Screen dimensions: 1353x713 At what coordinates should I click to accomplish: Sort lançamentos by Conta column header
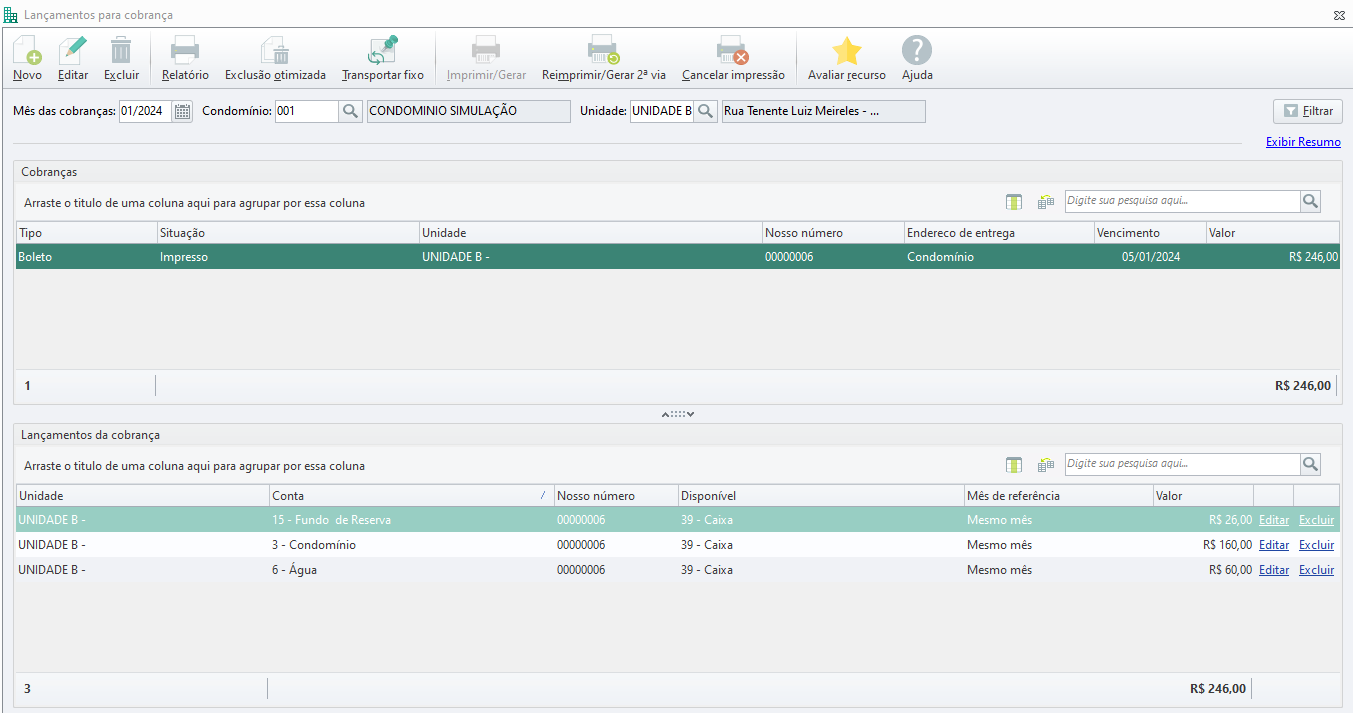coord(411,496)
